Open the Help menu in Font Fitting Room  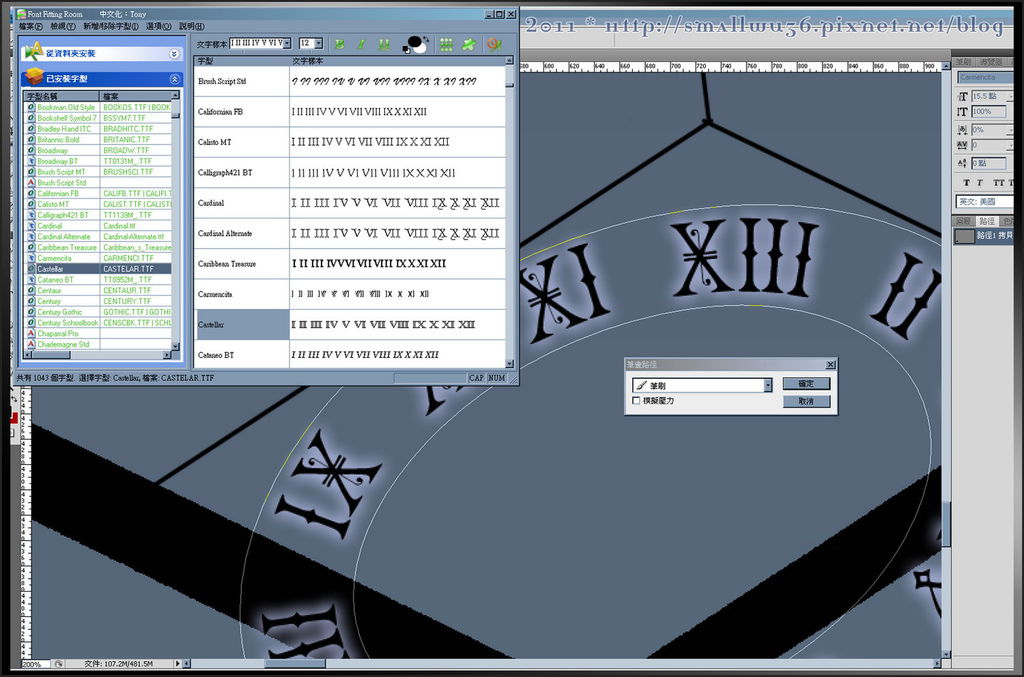pyautogui.click(x=191, y=26)
